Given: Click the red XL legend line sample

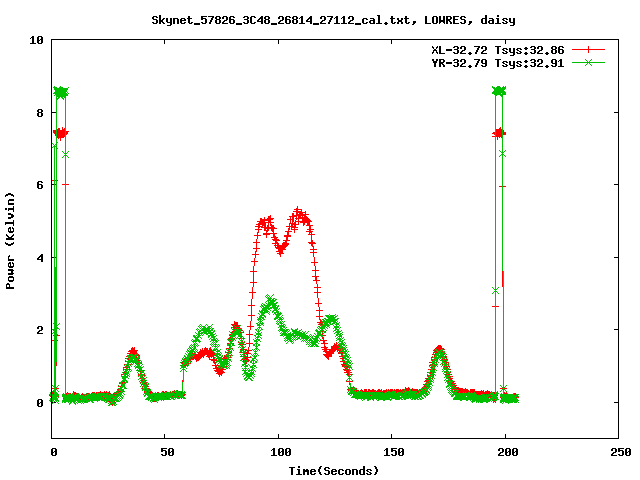Looking at the screenshot, I should coord(588,50).
